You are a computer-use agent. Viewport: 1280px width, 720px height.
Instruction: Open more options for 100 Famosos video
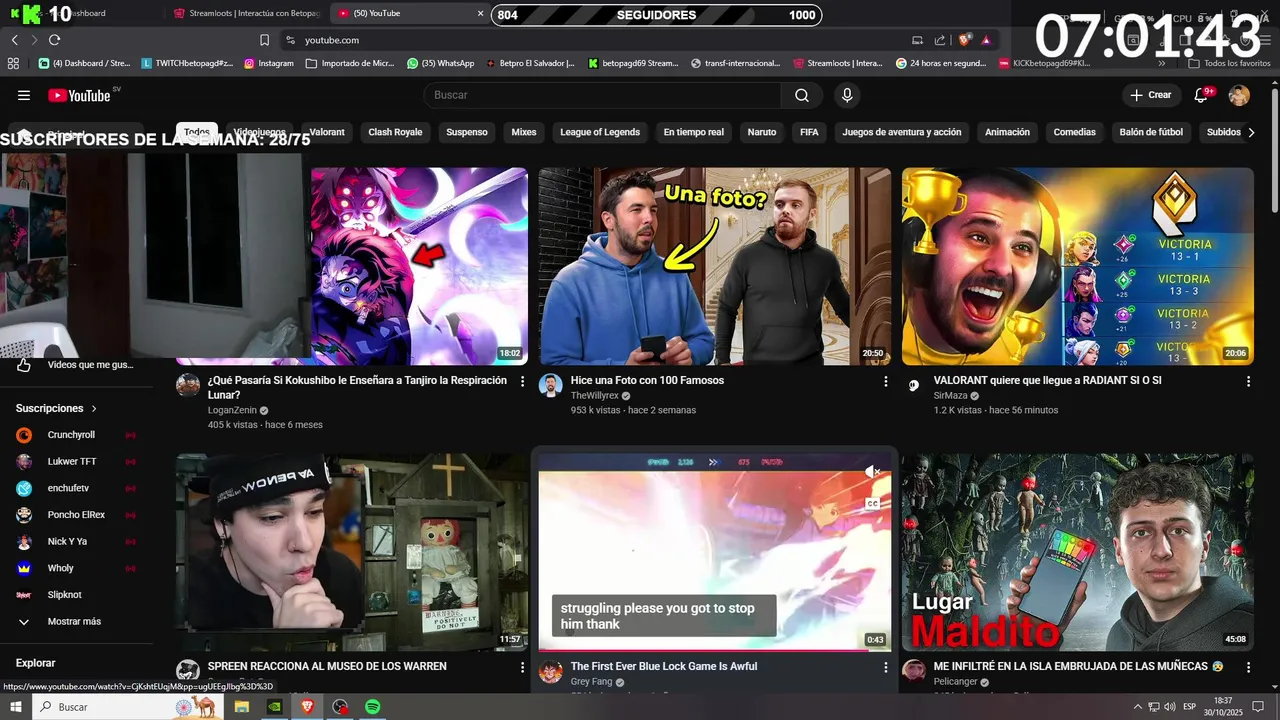click(885, 382)
